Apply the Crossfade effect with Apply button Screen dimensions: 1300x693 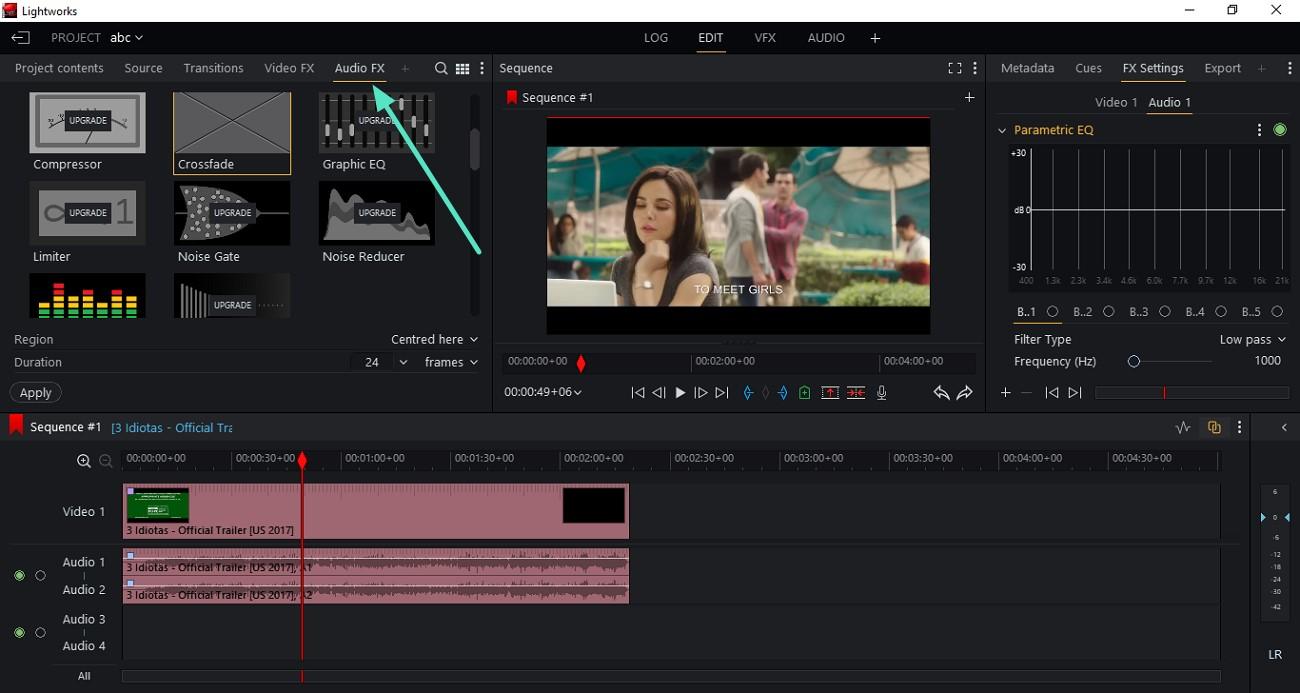click(x=36, y=393)
